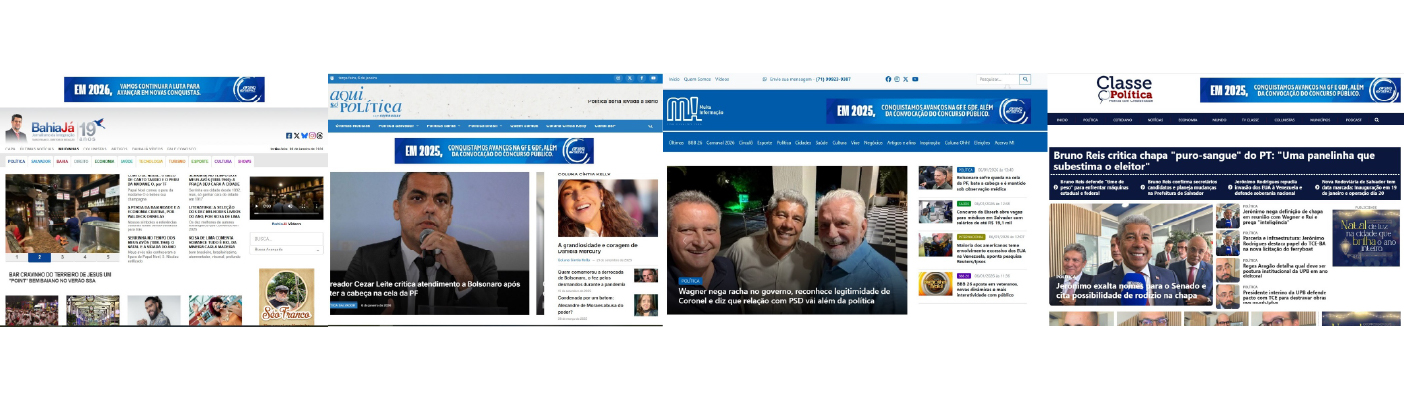Open Facebook icon in Muita Informação top bar
This screenshot has height=409, width=1404.
tap(888, 79)
